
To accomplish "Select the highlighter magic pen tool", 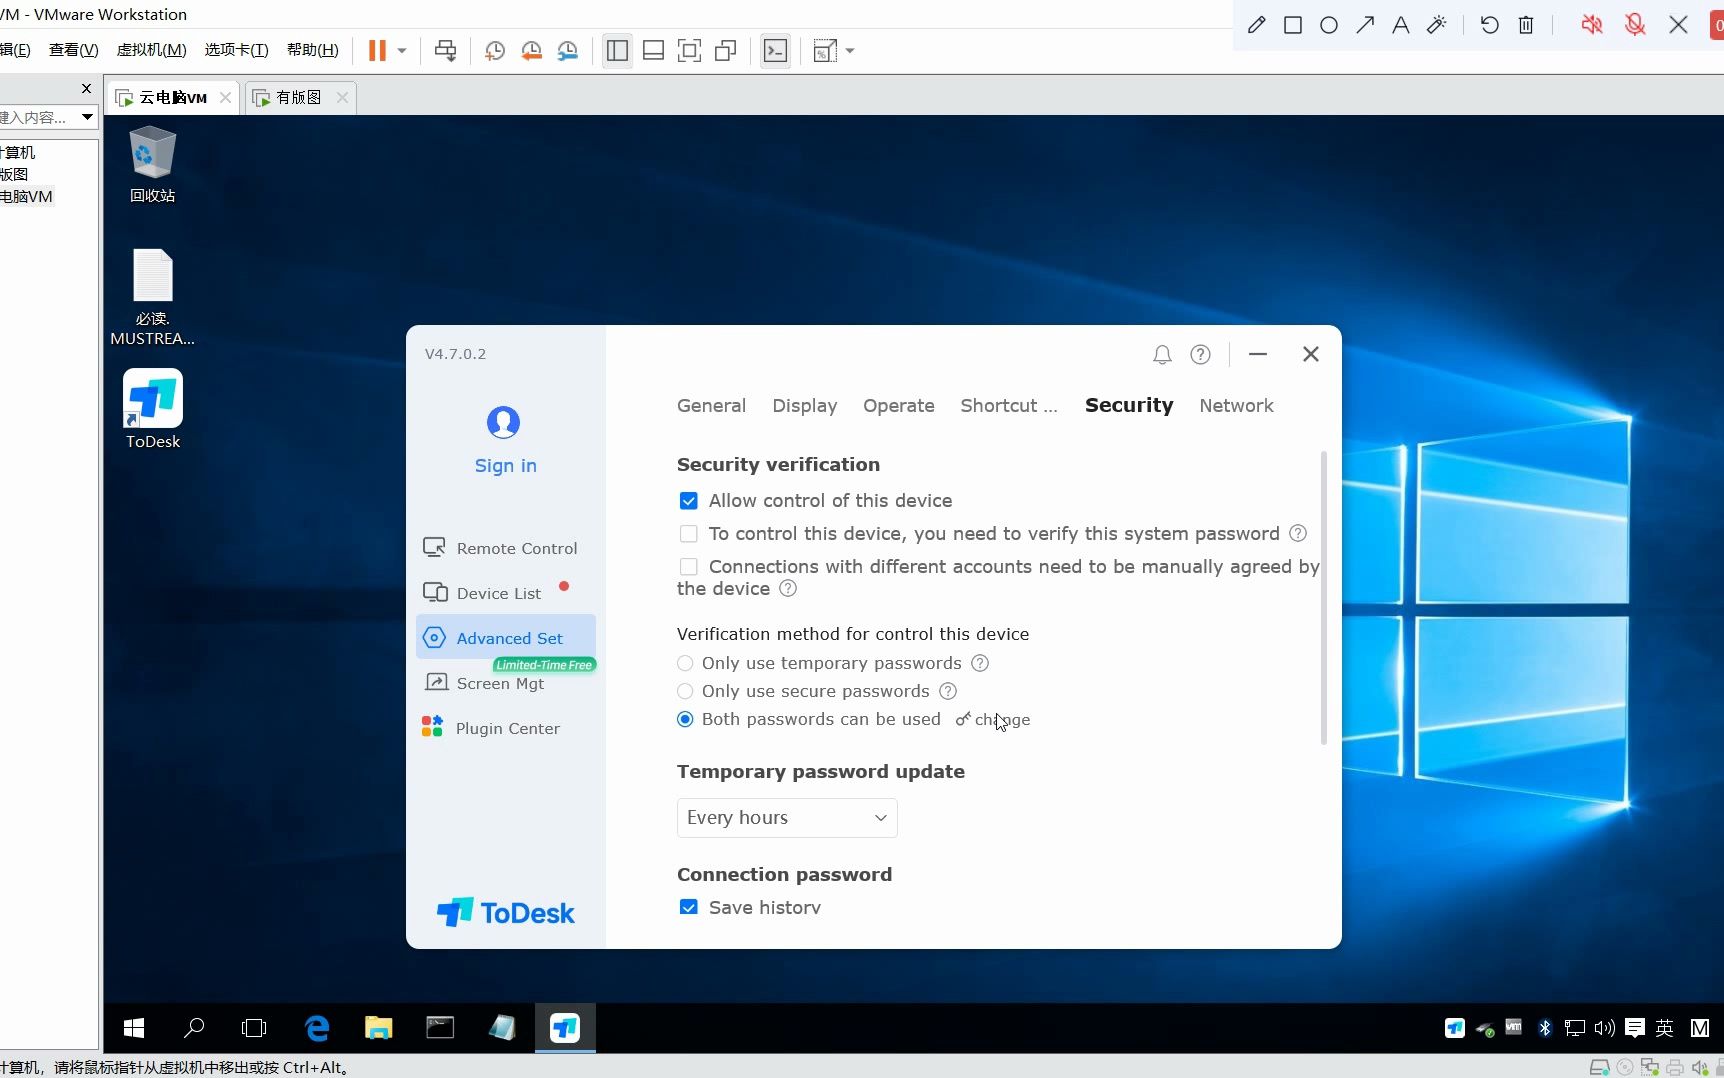I will pos(1437,25).
